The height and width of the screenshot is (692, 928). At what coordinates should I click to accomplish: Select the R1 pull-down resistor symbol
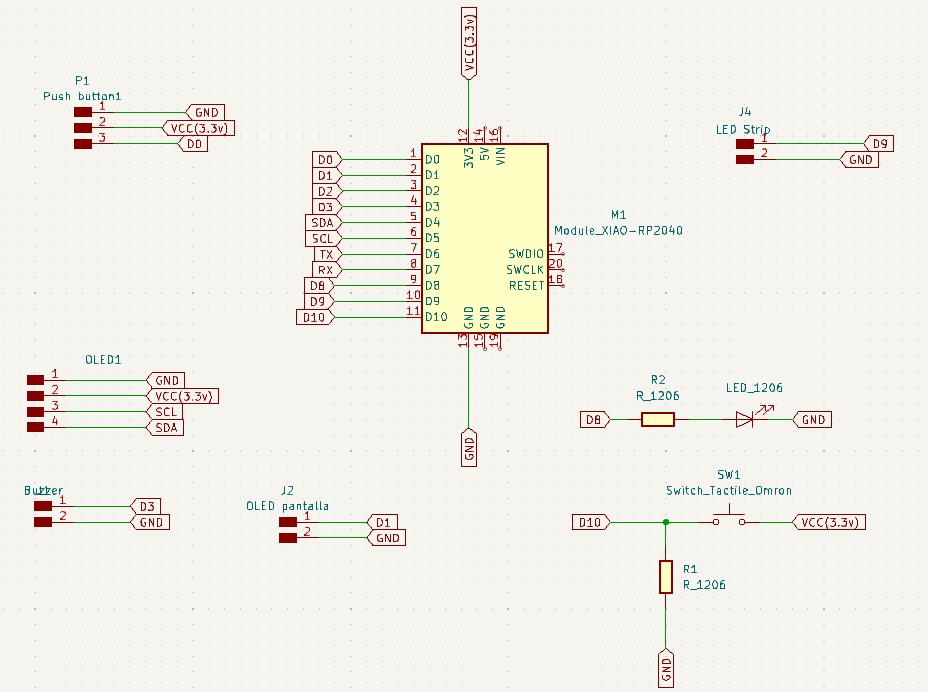click(x=666, y=577)
